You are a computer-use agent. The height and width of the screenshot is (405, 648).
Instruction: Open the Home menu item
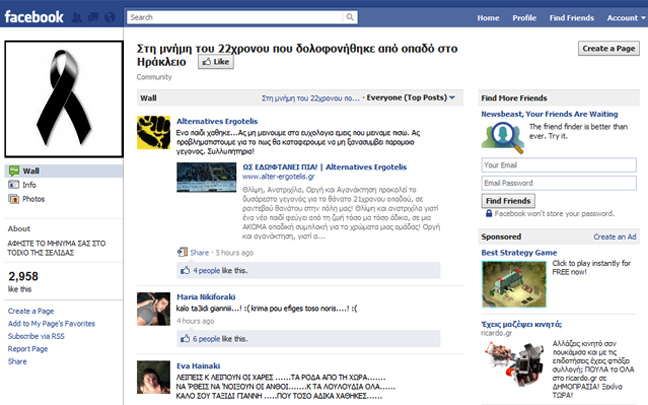click(x=488, y=18)
